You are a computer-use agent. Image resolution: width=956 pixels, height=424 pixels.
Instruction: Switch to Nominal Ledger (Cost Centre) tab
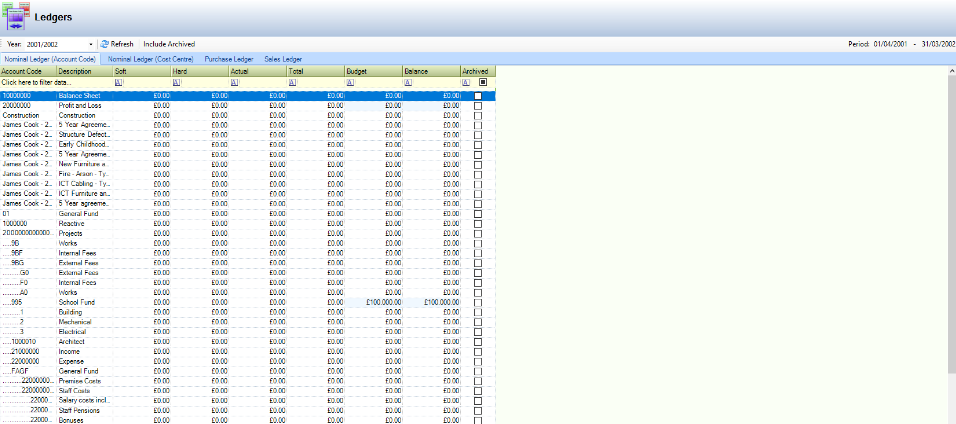click(150, 60)
